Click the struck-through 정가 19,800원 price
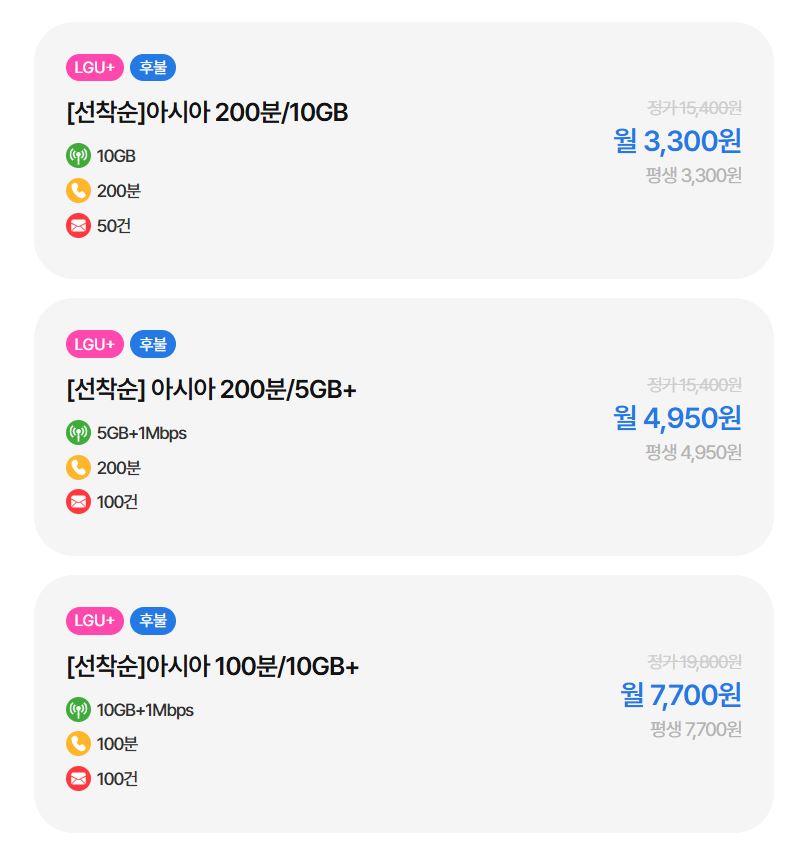The image size is (795, 854). tap(694, 661)
